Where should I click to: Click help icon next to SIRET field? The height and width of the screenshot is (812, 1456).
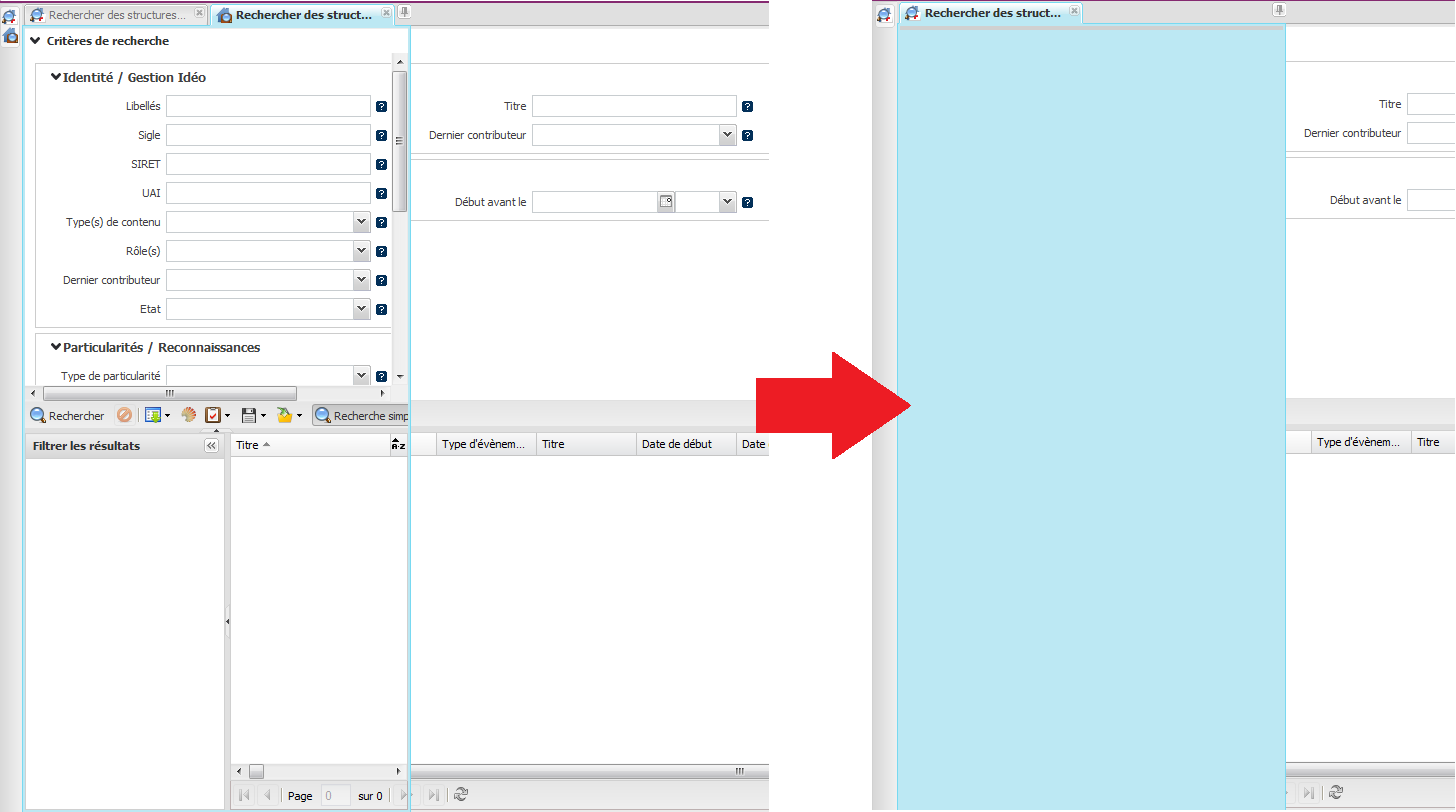coord(381,165)
